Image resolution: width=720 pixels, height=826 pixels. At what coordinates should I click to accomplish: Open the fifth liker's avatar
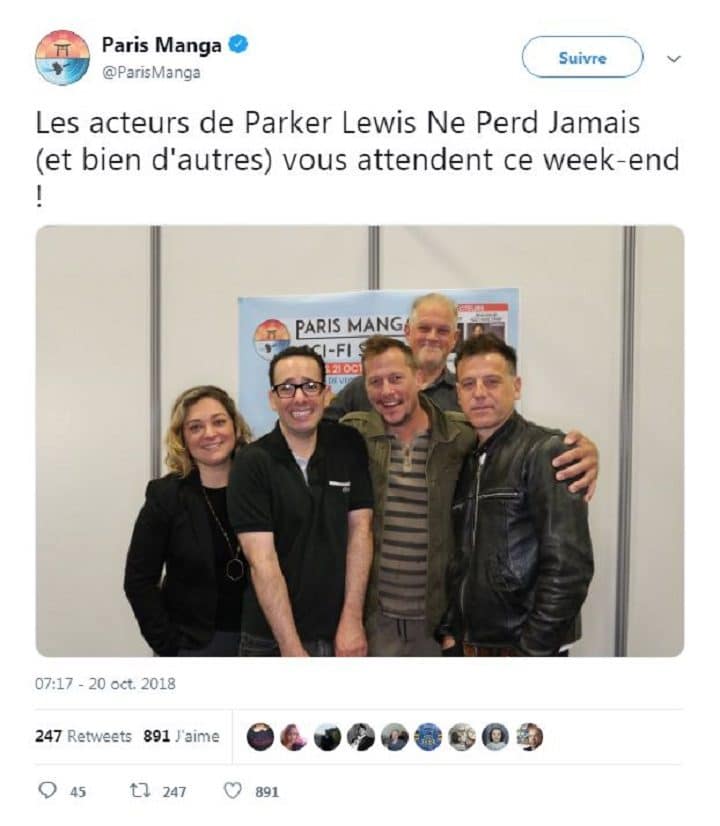tap(394, 736)
